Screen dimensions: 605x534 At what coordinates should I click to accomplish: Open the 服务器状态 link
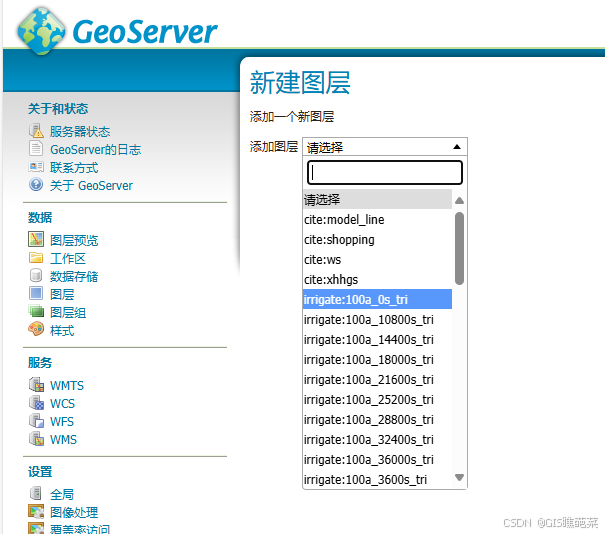coord(80,132)
